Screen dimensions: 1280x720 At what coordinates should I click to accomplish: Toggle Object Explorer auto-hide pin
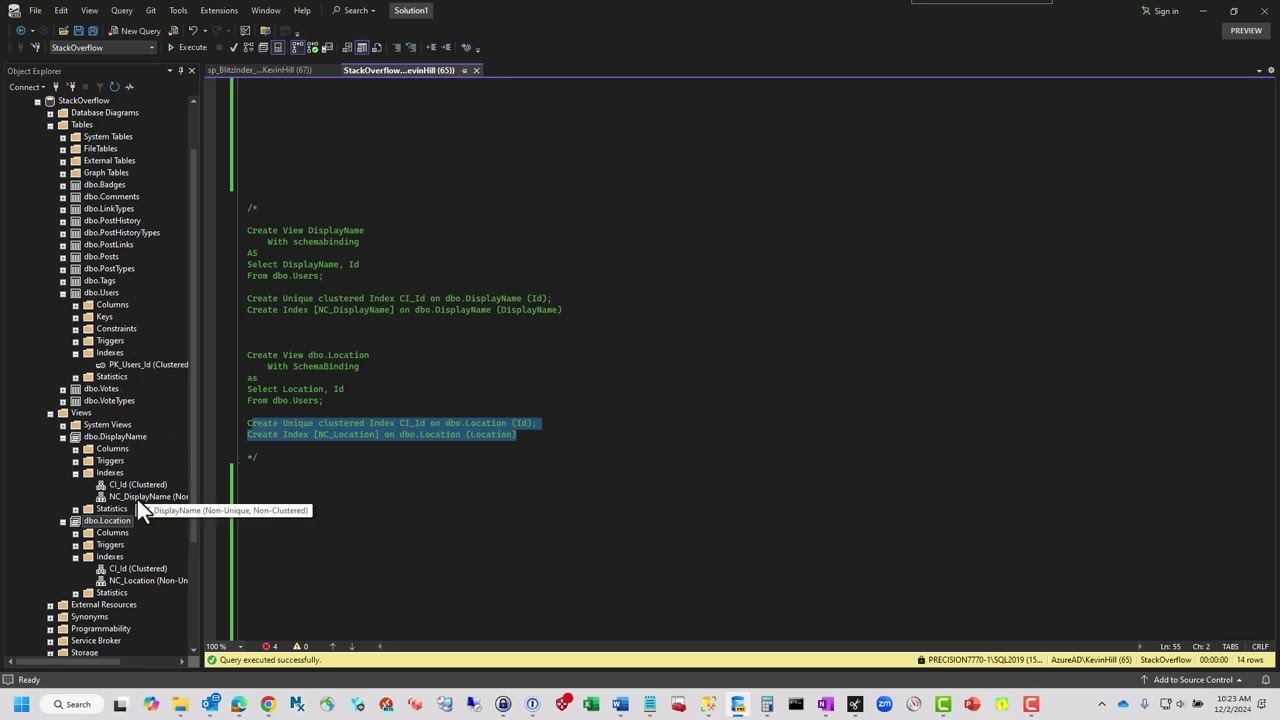tap(180, 71)
